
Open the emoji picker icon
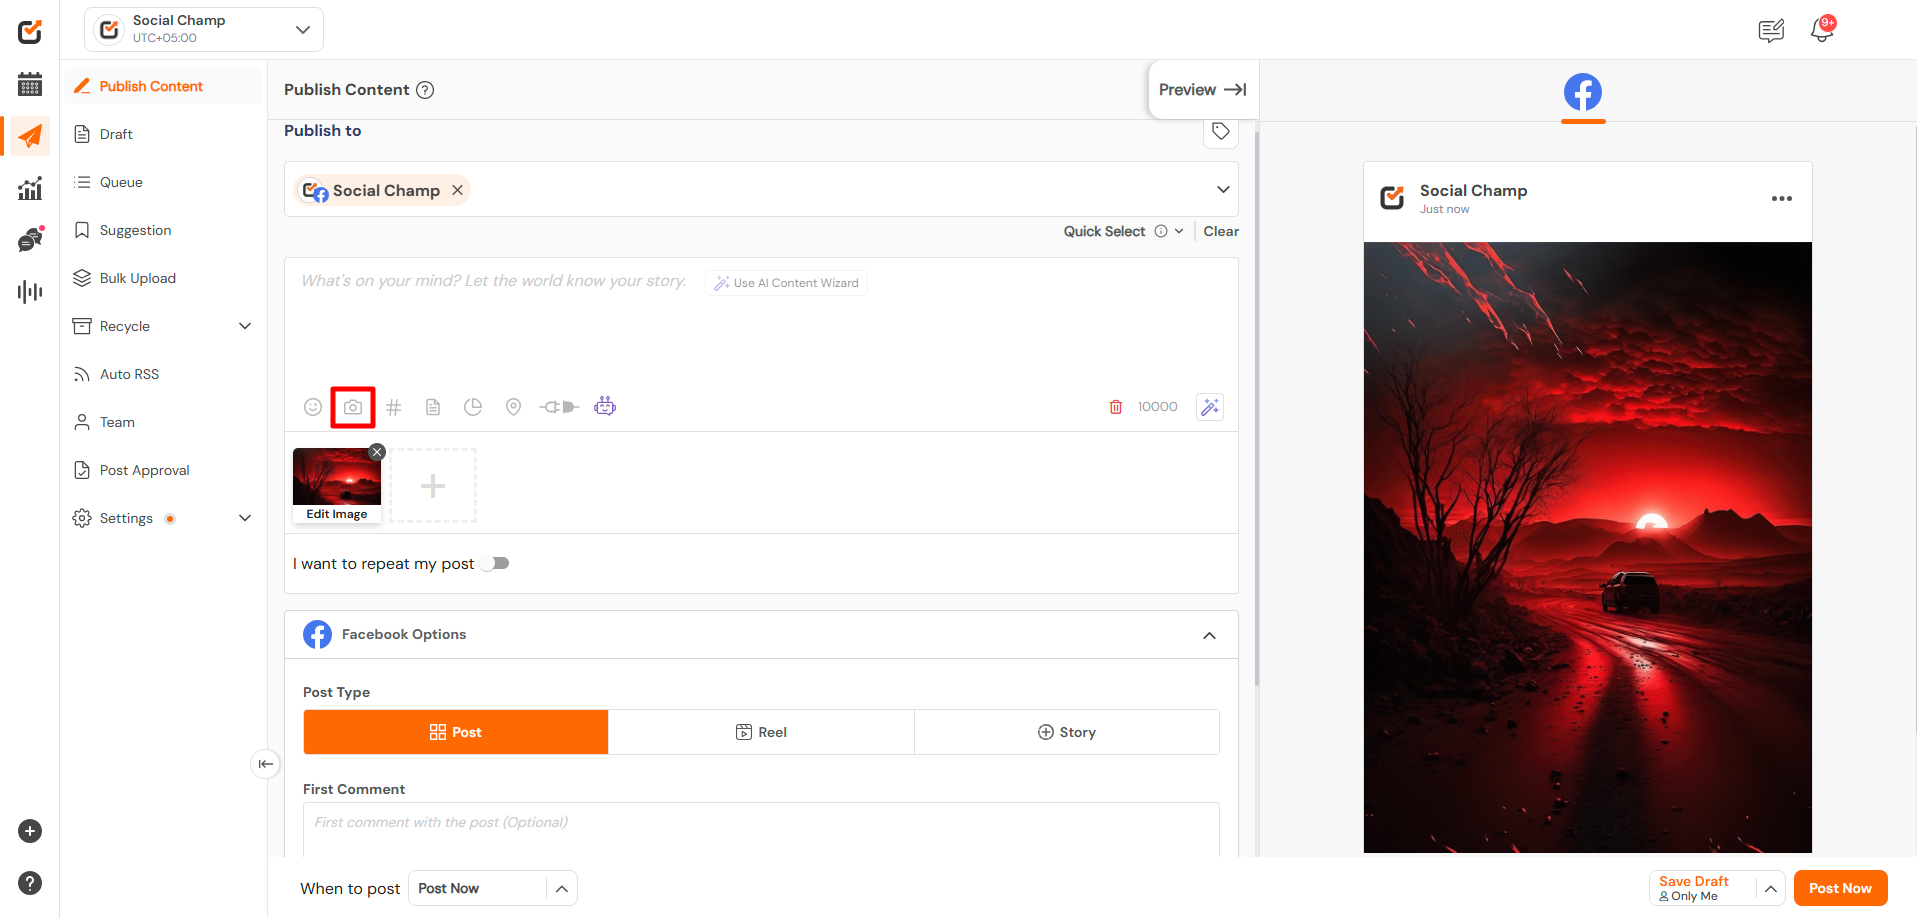coord(313,407)
